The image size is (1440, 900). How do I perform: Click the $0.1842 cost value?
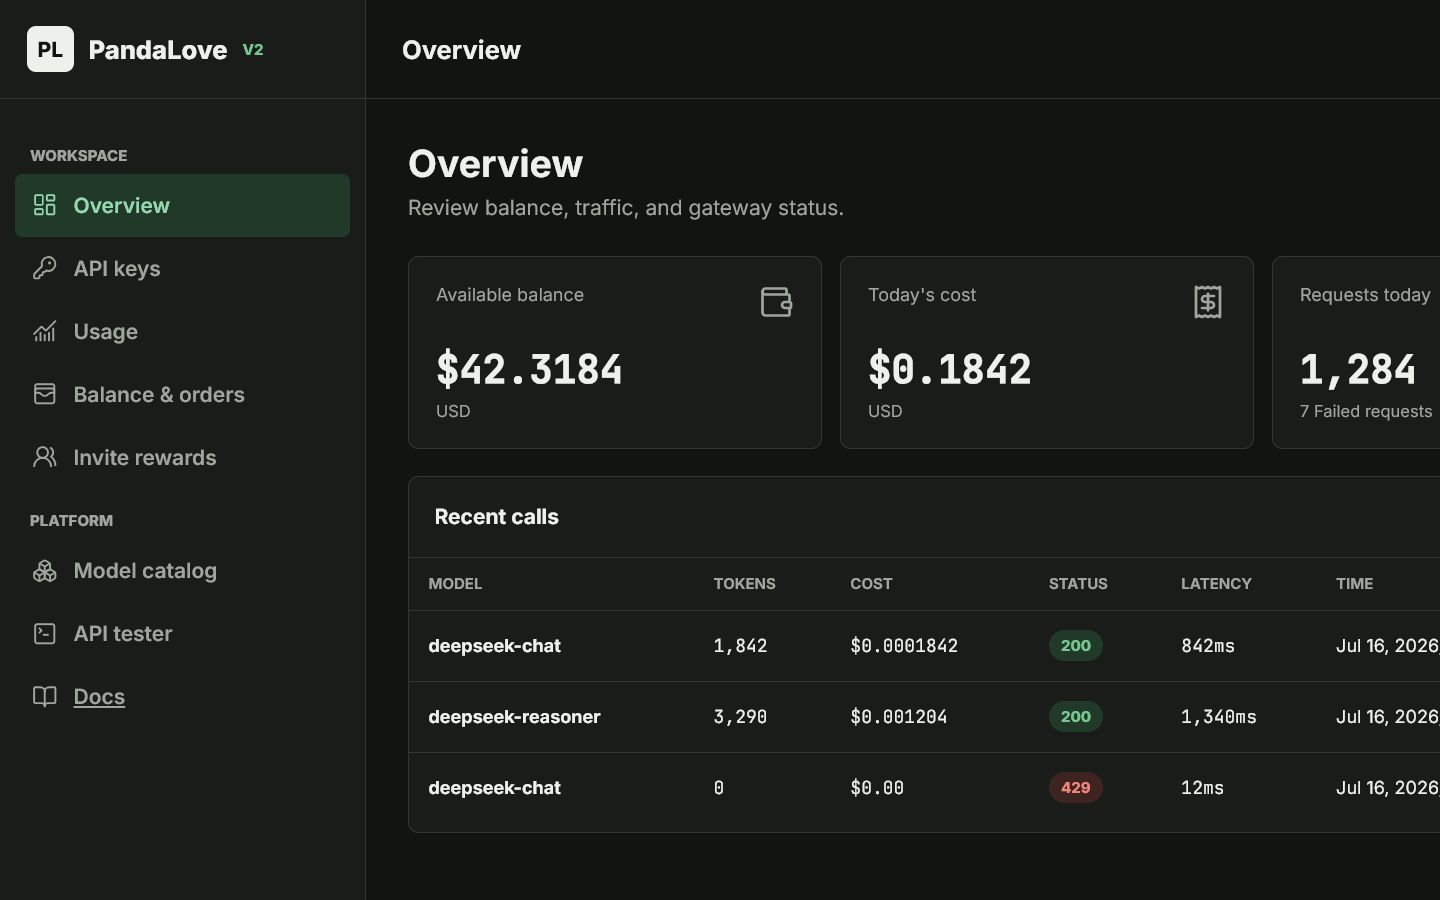click(x=949, y=369)
